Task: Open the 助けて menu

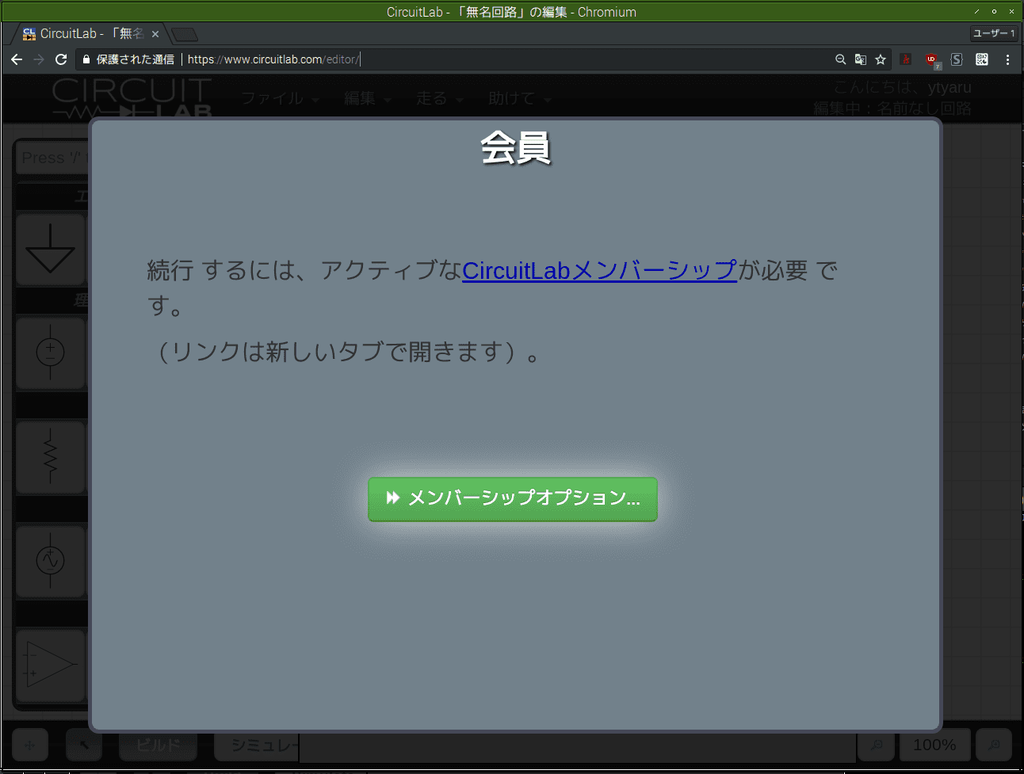Action: tap(519, 99)
